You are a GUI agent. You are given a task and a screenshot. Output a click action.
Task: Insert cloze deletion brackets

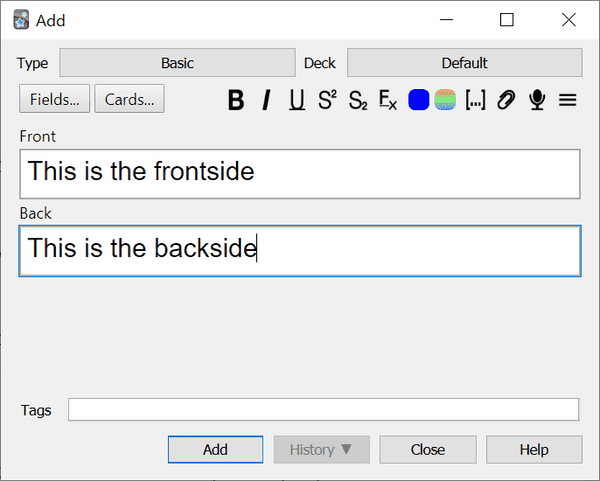(475, 100)
